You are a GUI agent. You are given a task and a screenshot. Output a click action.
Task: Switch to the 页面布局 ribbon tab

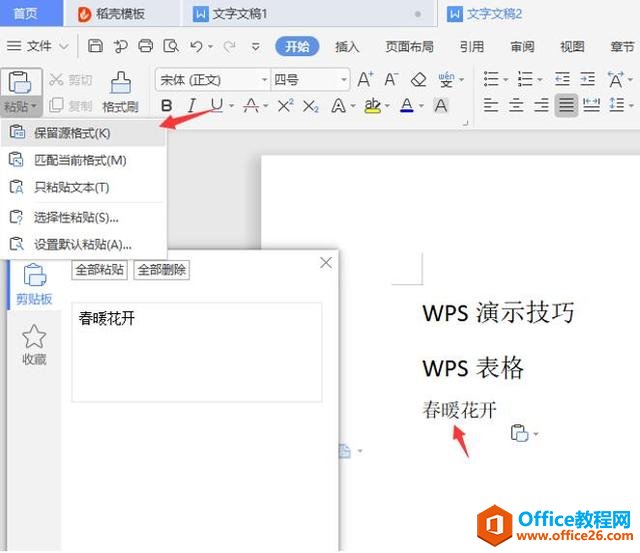pyautogui.click(x=409, y=47)
